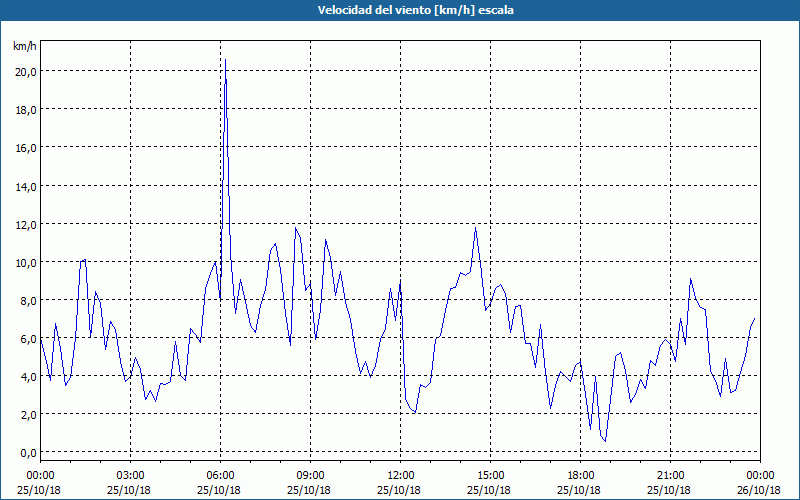This screenshot has width=800, height=500.
Task: Click the '06:00' time axis label
Action: [x=220, y=476]
